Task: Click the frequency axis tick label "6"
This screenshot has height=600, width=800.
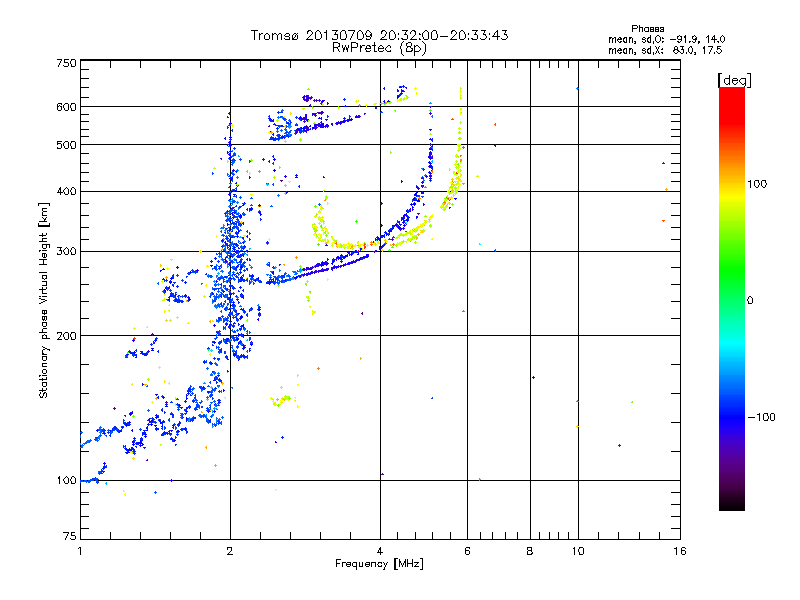Action: click(x=467, y=552)
